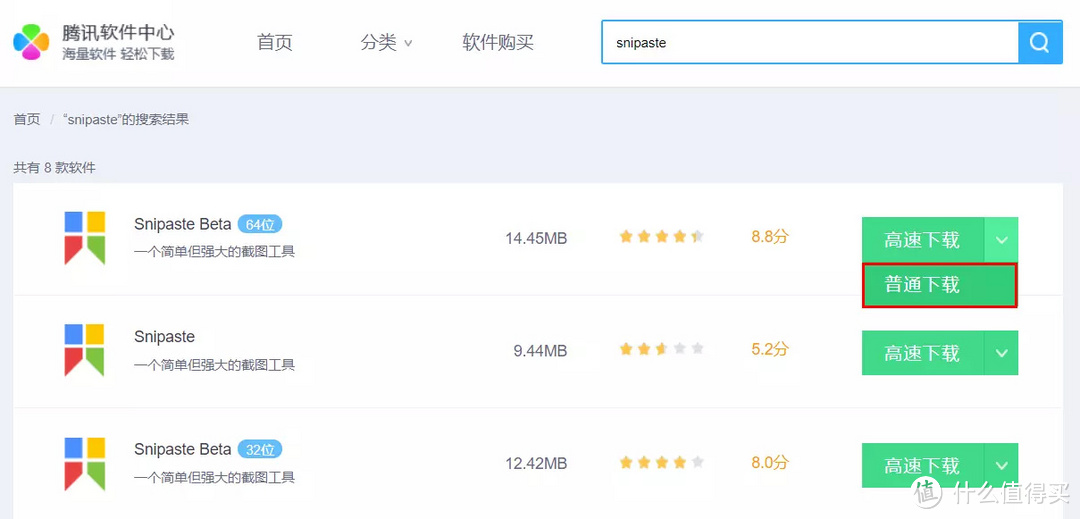Click the magnifier search button
The image size is (1080, 519).
coord(1040,43)
